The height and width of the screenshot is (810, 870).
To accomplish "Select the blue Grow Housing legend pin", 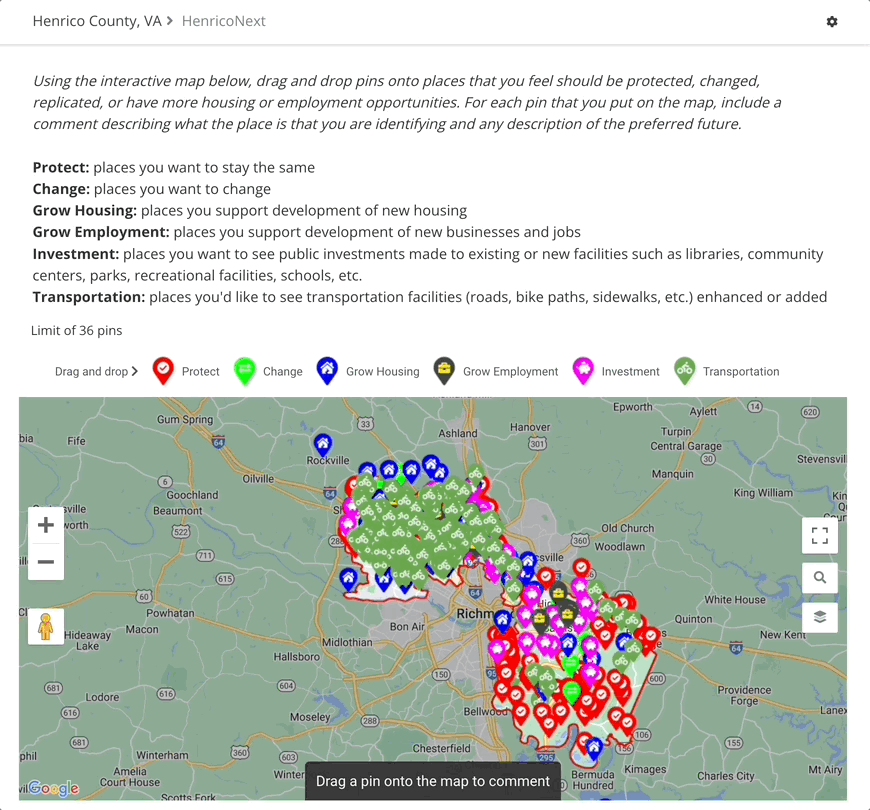I will pos(327,370).
